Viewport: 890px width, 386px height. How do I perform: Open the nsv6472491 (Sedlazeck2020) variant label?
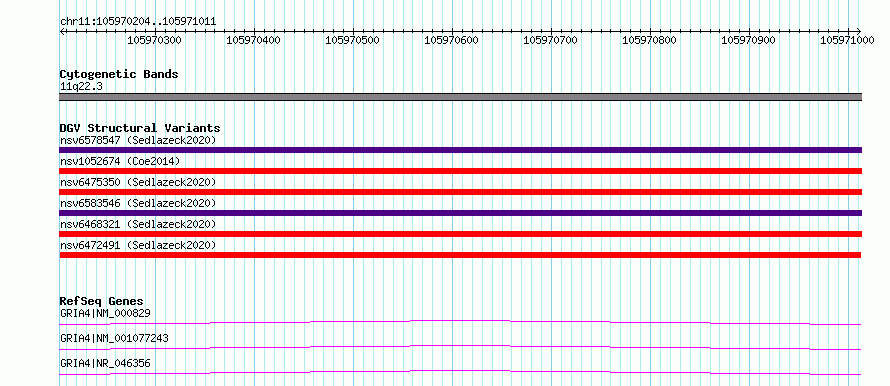tap(138, 245)
